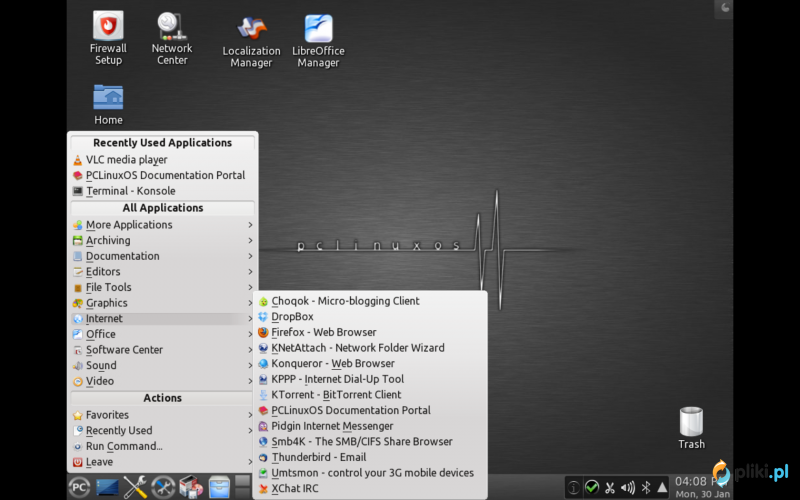This screenshot has width=800, height=500.
Task: Launch Firefox - Web Browser
Action: coord(370,332)
